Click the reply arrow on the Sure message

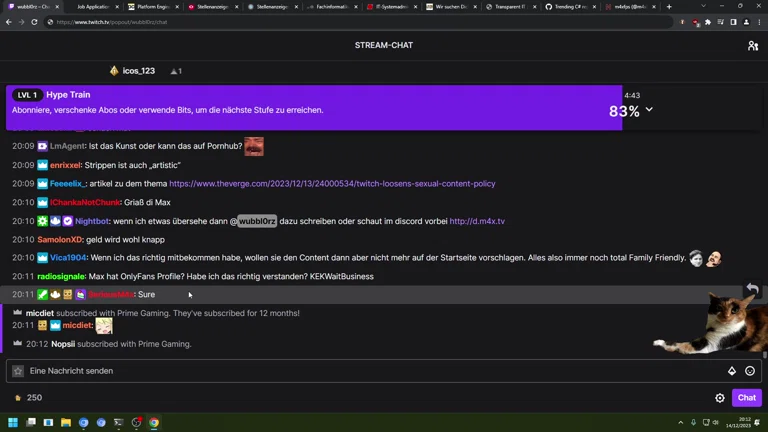(752, 289)
